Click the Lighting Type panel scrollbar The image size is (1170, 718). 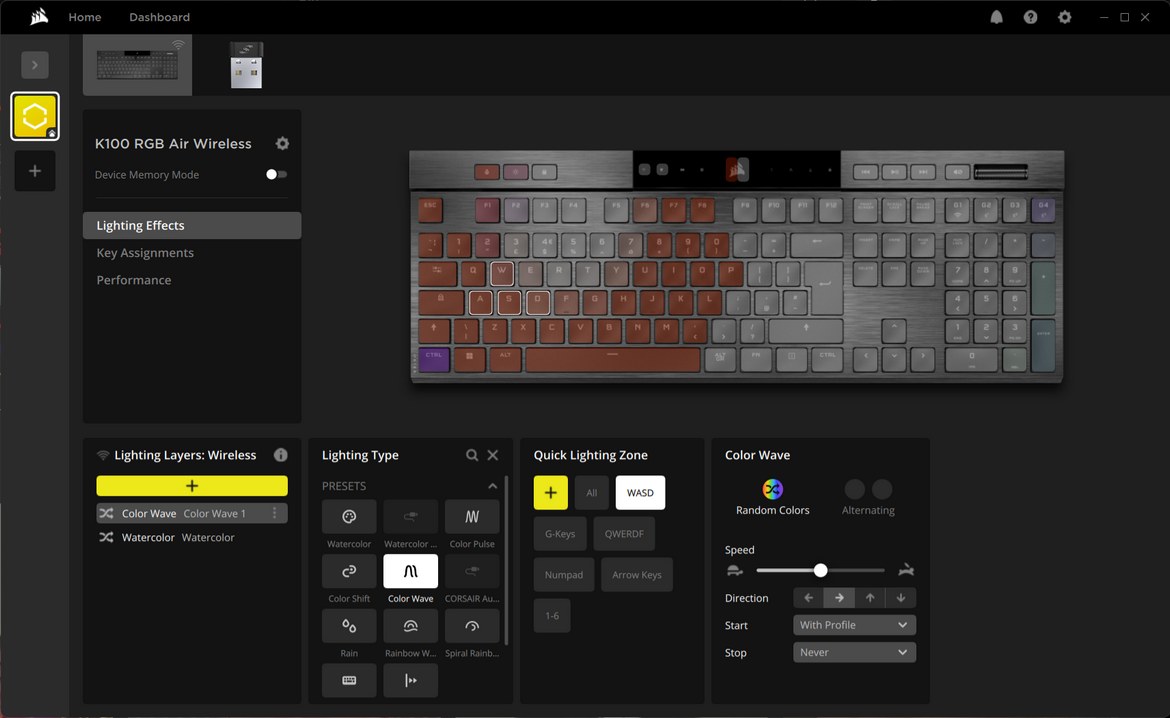point(507,560)
